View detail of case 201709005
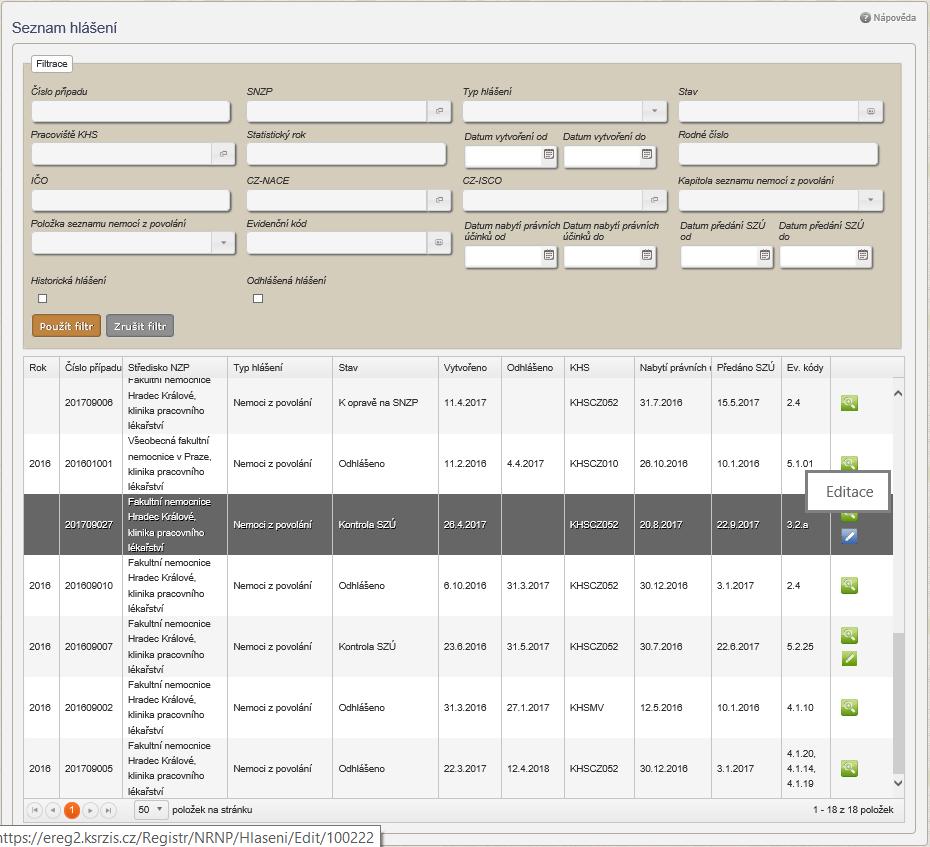Image resolution: width=930 pixels, height=847 pixels. coord(849,769)
